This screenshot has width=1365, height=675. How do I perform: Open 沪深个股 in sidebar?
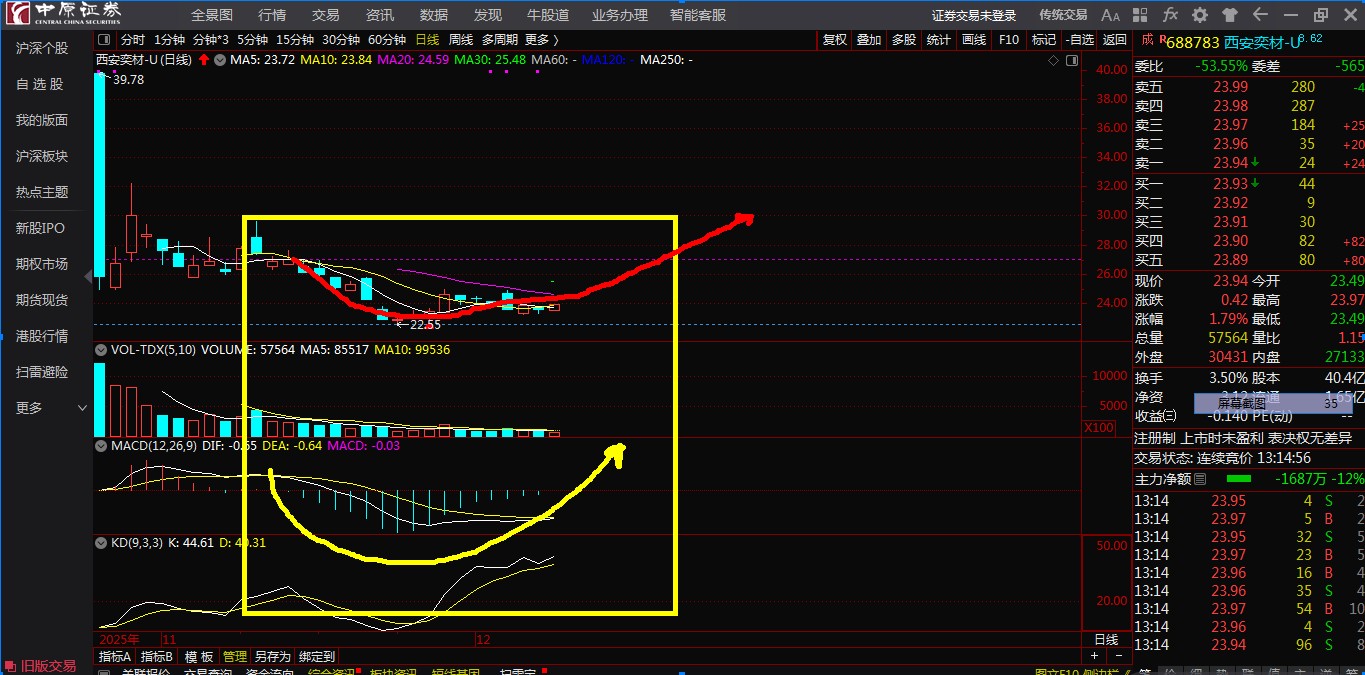tap(42, 48)
